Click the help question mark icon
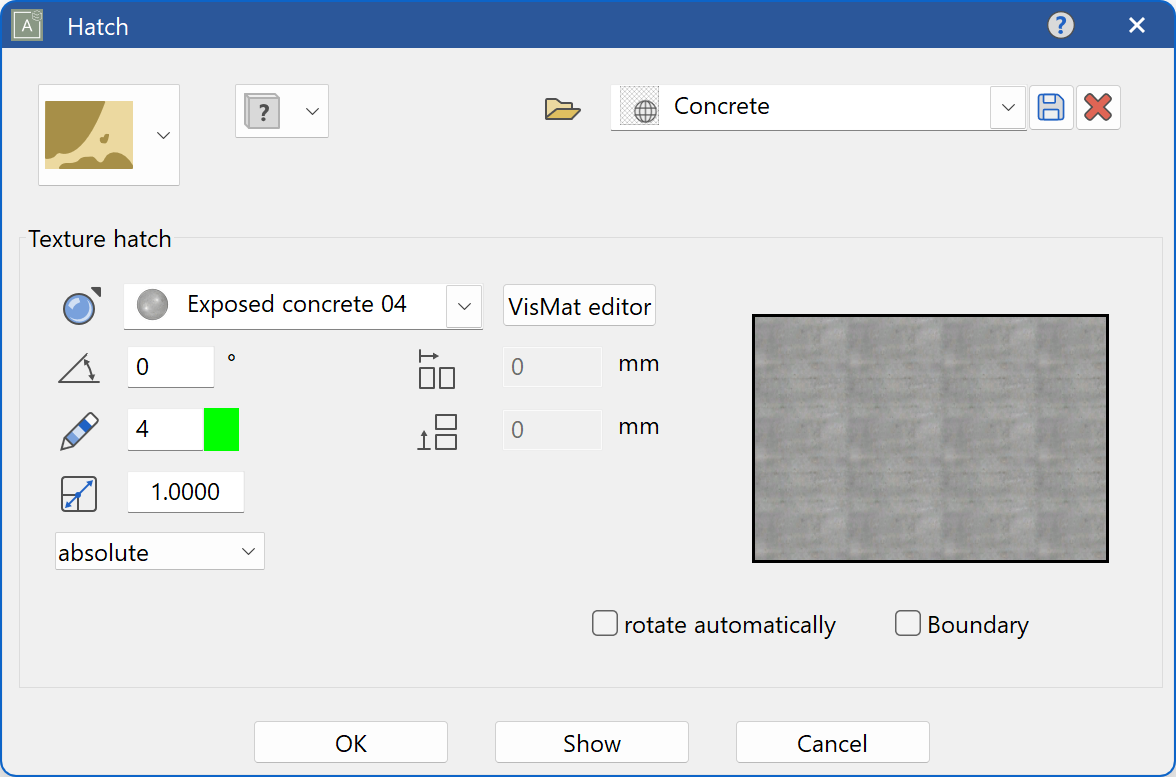This screenshot has height=777, width=1176. 1061,25
